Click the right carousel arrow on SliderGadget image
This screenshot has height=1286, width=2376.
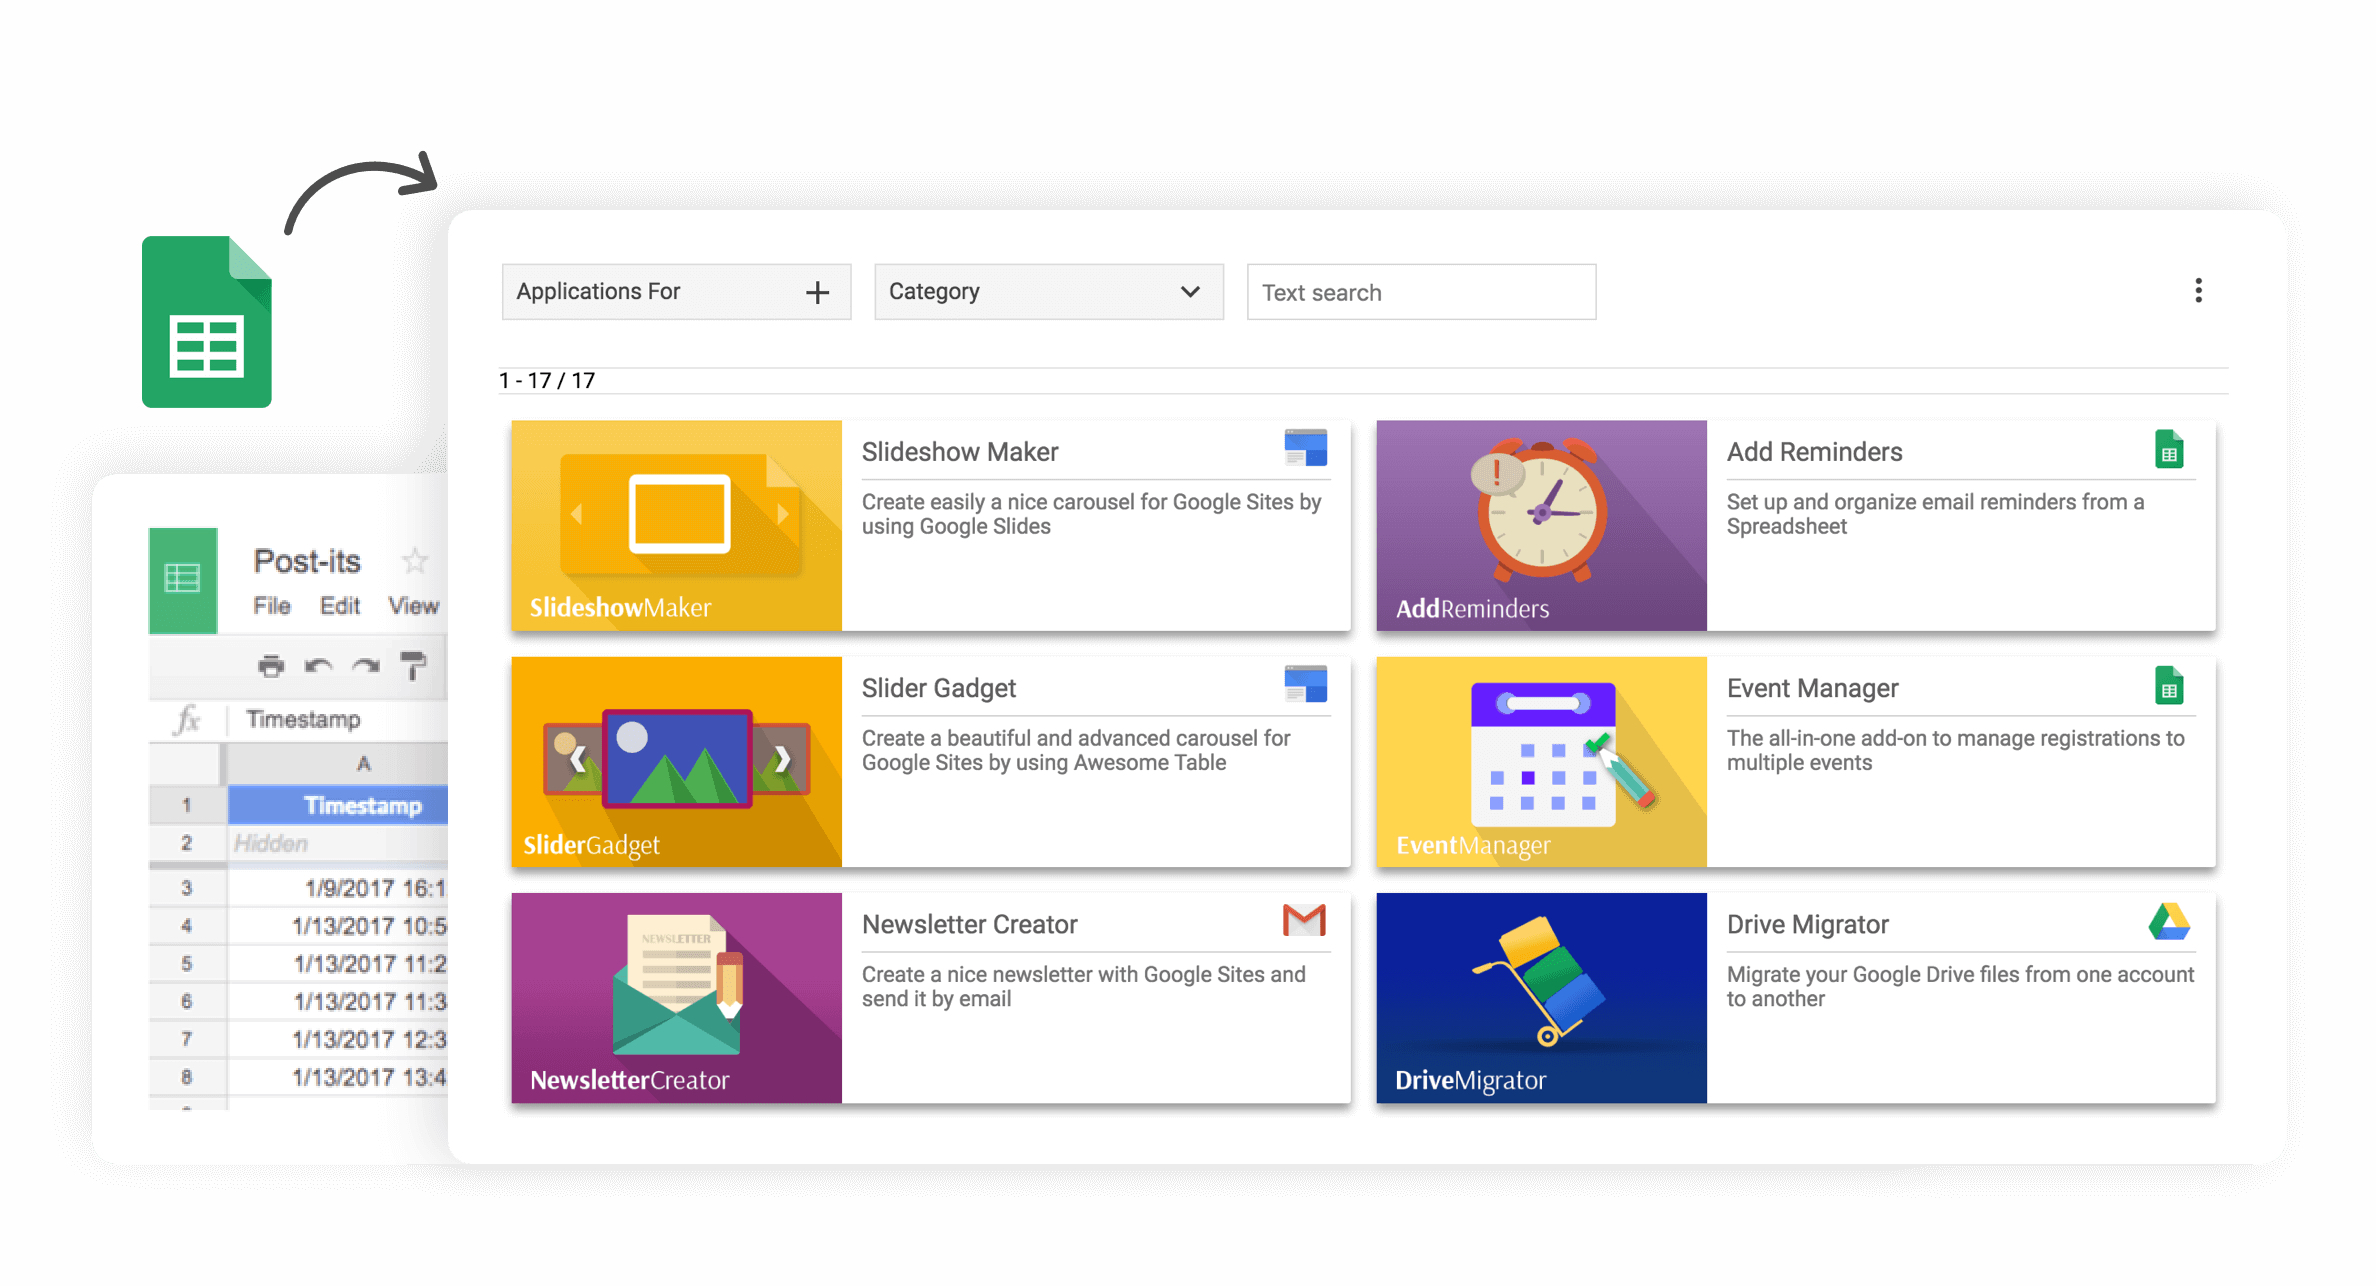tap(782, 760)
